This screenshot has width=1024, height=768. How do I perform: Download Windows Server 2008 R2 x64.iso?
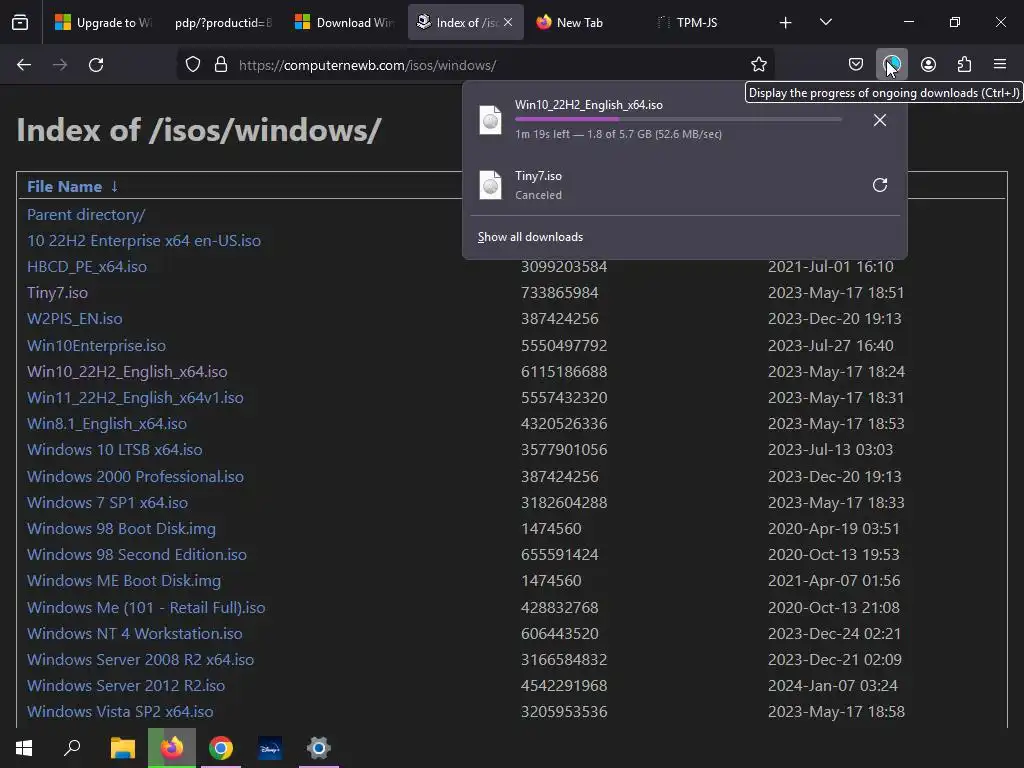tap(140, 660)
